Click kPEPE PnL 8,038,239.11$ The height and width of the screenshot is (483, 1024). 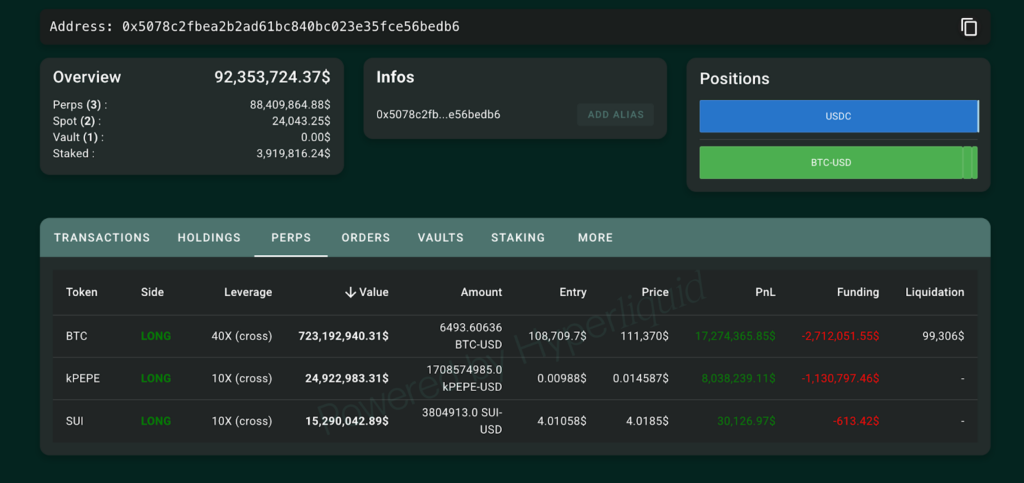(739, 379)
